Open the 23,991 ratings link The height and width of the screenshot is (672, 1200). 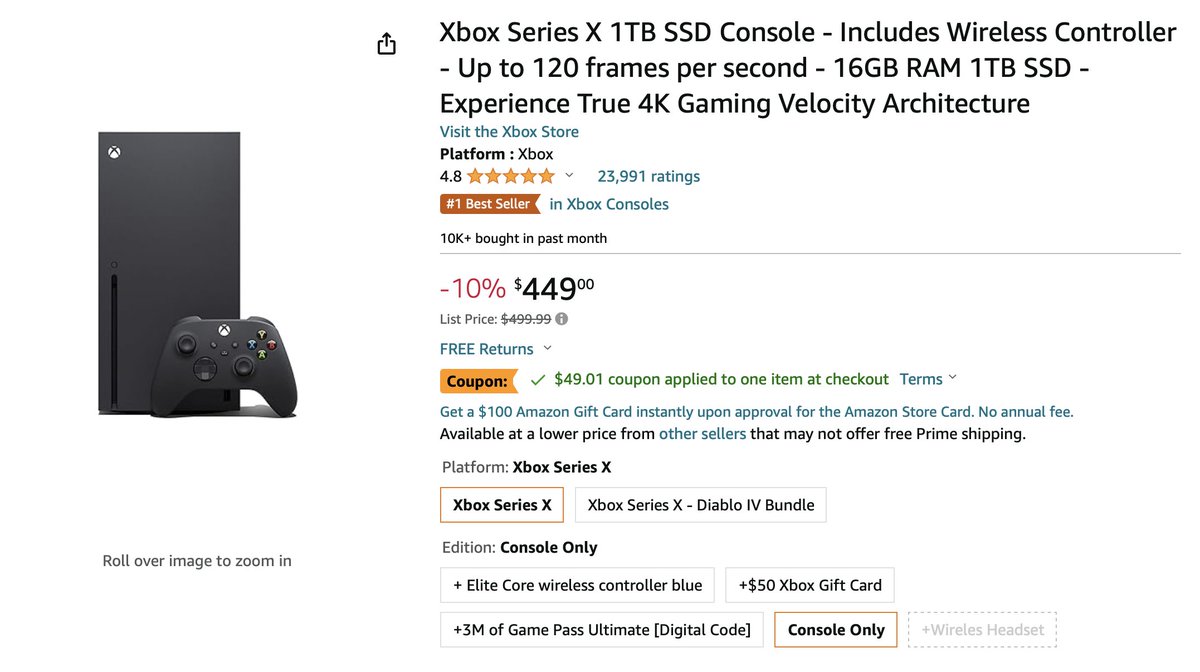coord(648,176)
